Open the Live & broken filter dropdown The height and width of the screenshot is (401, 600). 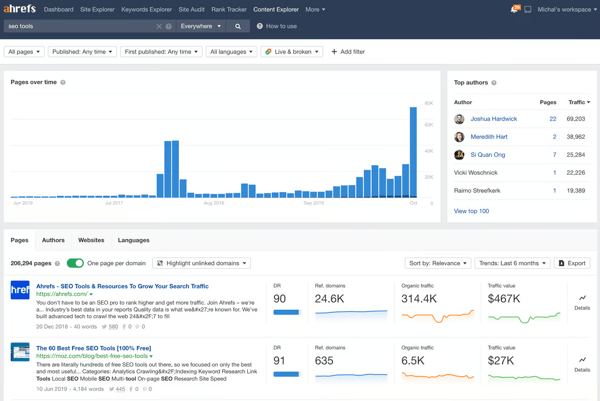tap(292, 52)
